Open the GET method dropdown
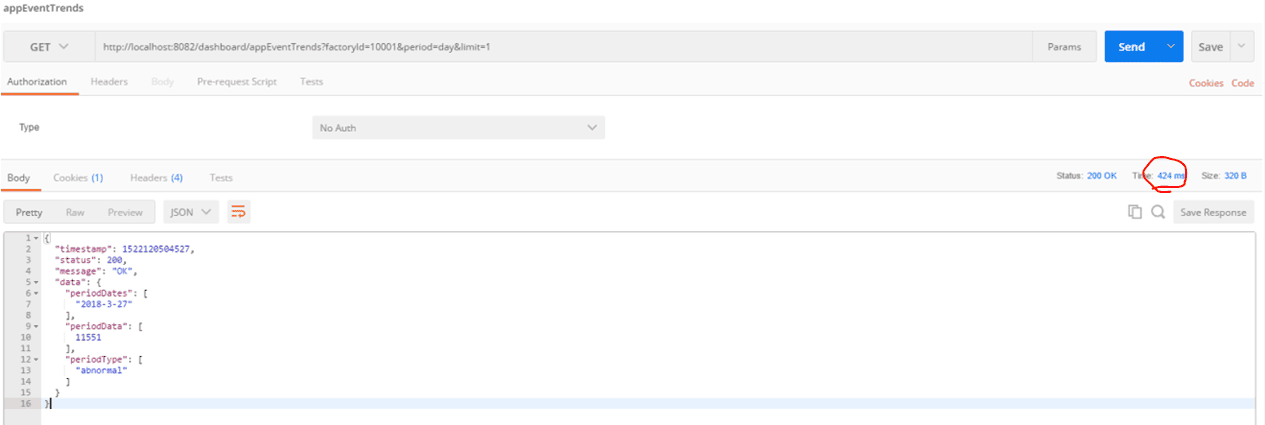The height and width of the screenshot is (425, 1265). pyautogui.click(x=49, y=47)
